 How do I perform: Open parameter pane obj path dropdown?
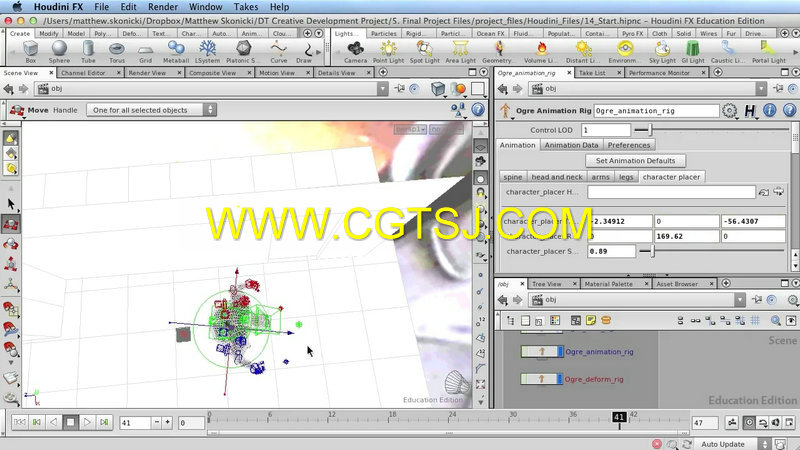pyautogui.click(x=761, y=89)
